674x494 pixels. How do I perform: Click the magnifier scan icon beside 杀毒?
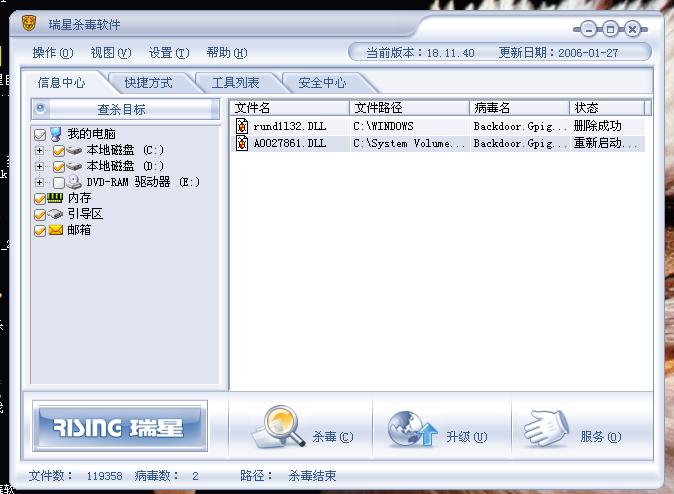tap(280, 426)
